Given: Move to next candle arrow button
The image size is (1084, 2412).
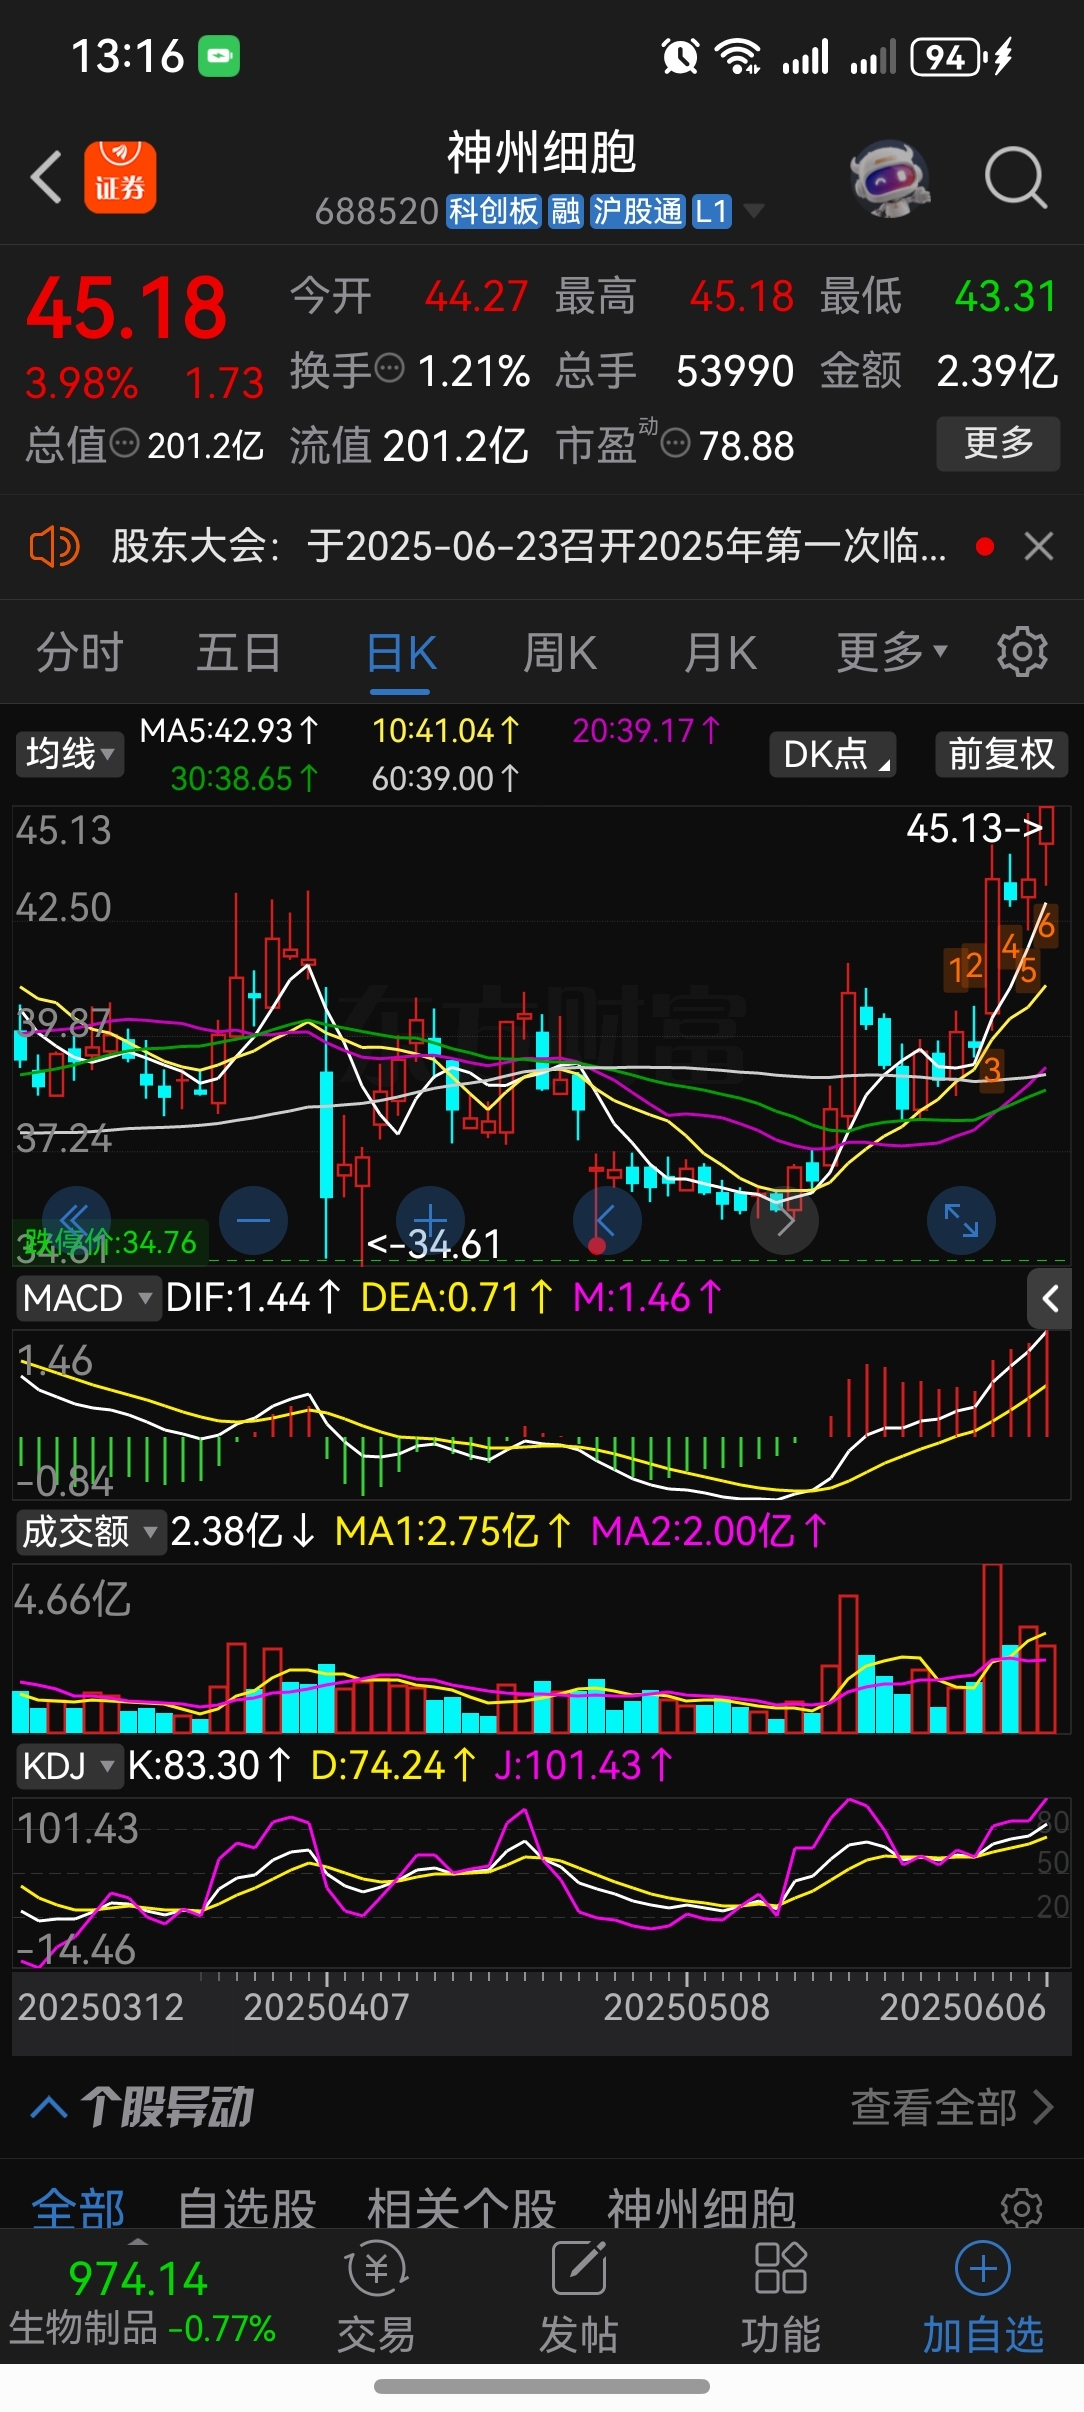Looking at the screenshot, I should [x=785, y=1220].
